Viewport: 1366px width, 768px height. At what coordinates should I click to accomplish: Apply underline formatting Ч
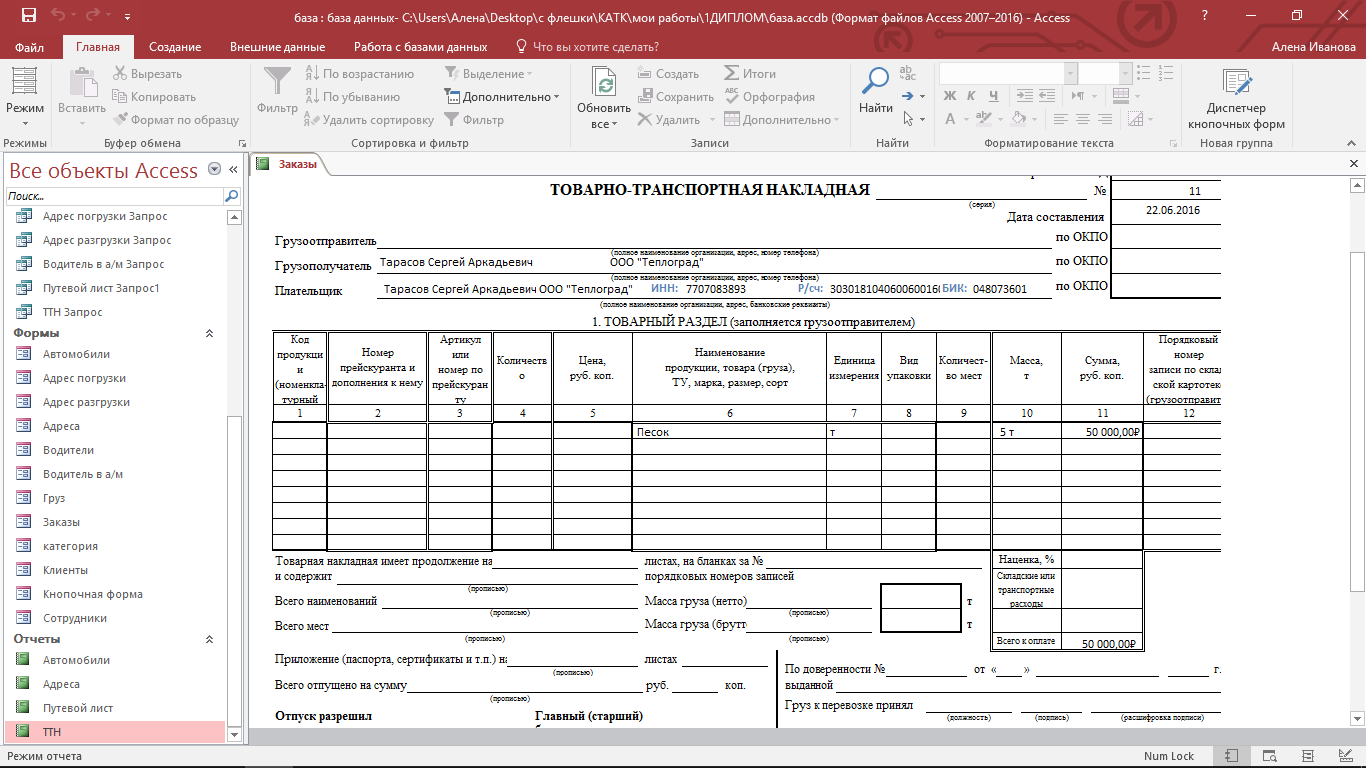point(993,96)
